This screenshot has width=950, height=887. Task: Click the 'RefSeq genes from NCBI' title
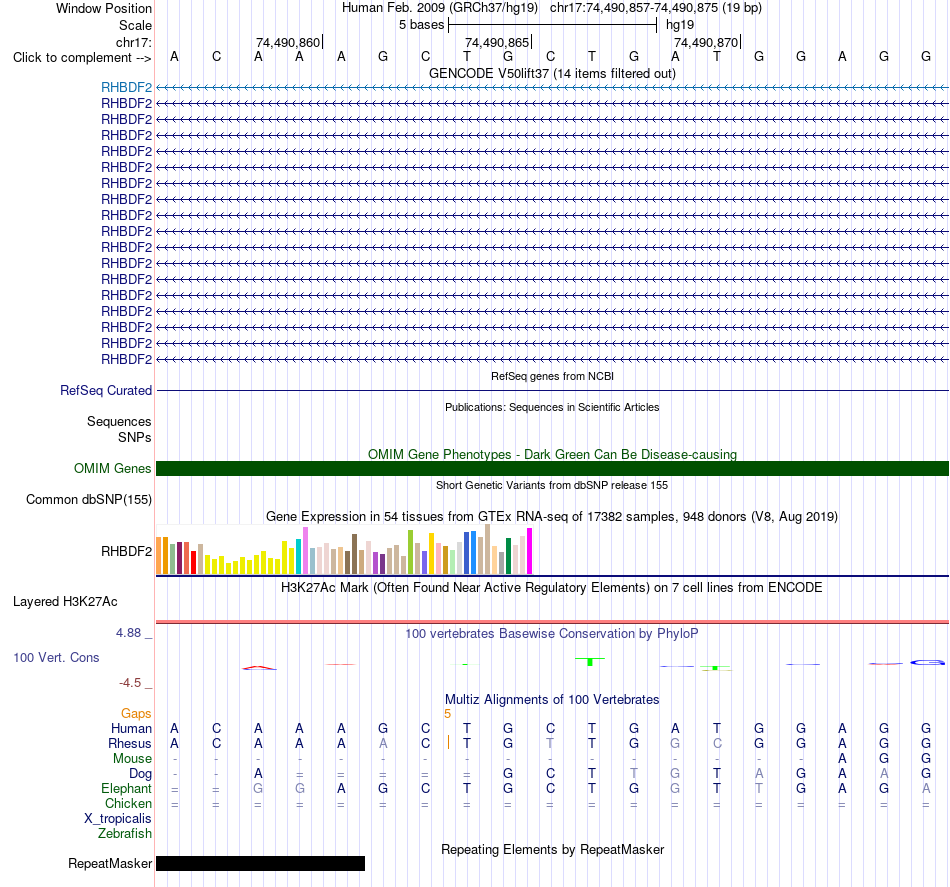pos(552,376)
